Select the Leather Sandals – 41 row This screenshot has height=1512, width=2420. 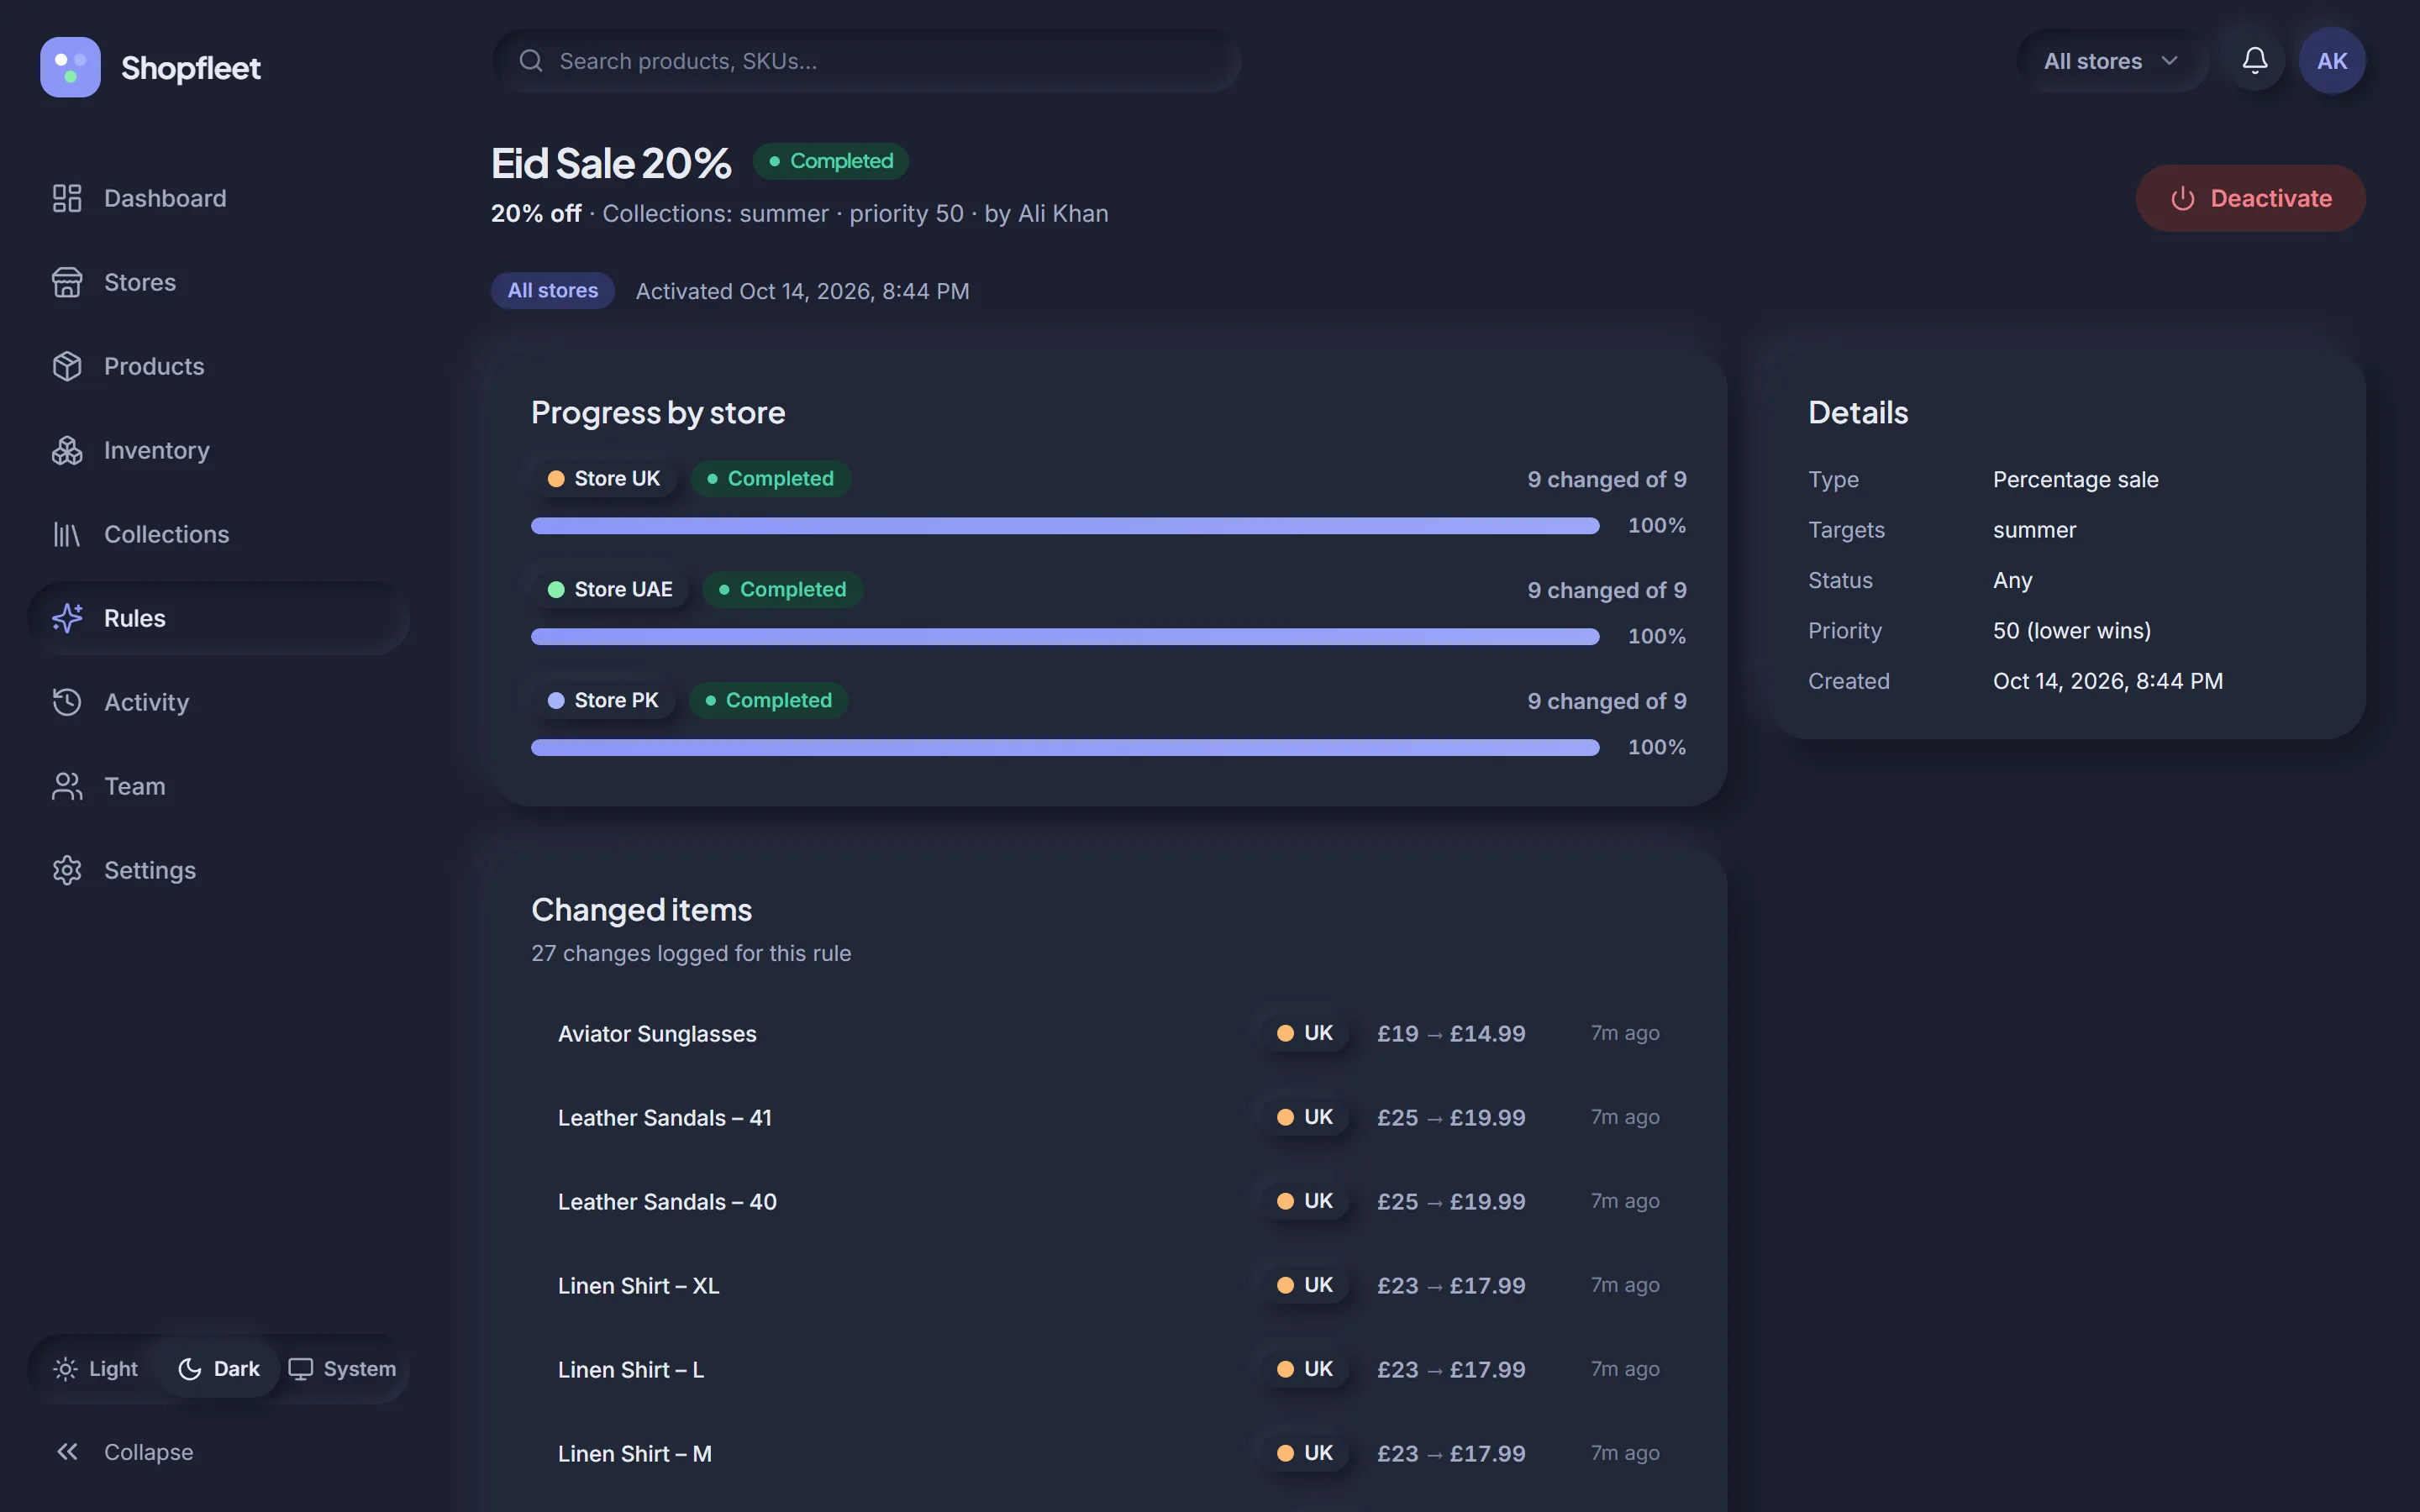1108,1117
